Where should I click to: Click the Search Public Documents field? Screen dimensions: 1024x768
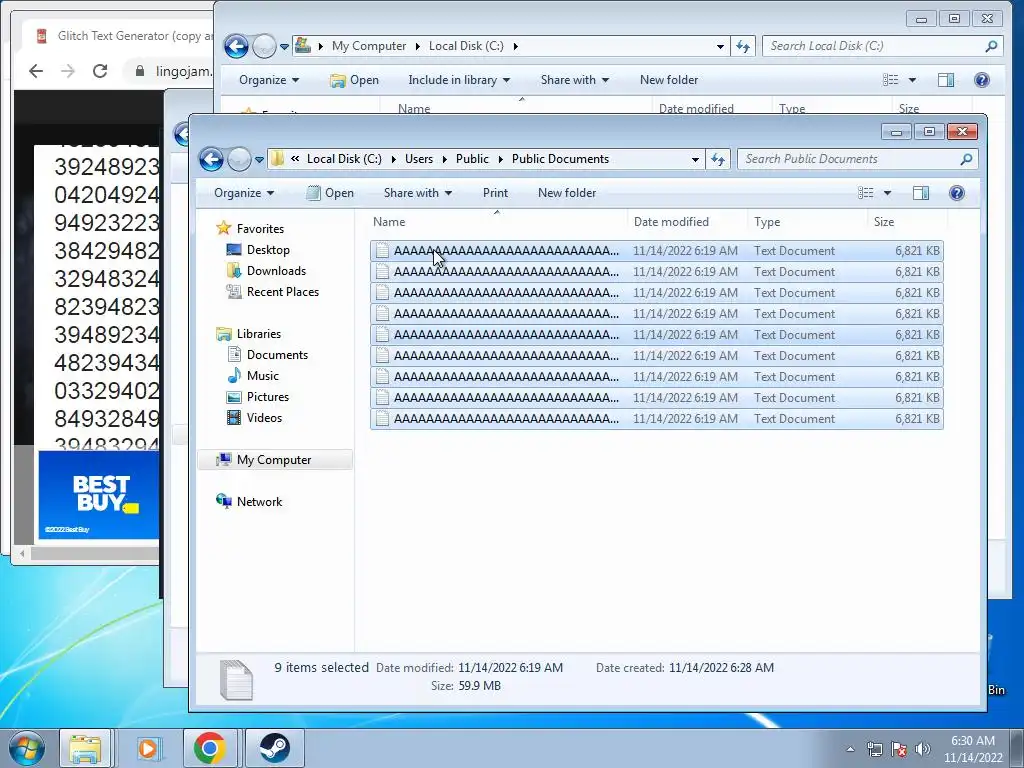857,159
